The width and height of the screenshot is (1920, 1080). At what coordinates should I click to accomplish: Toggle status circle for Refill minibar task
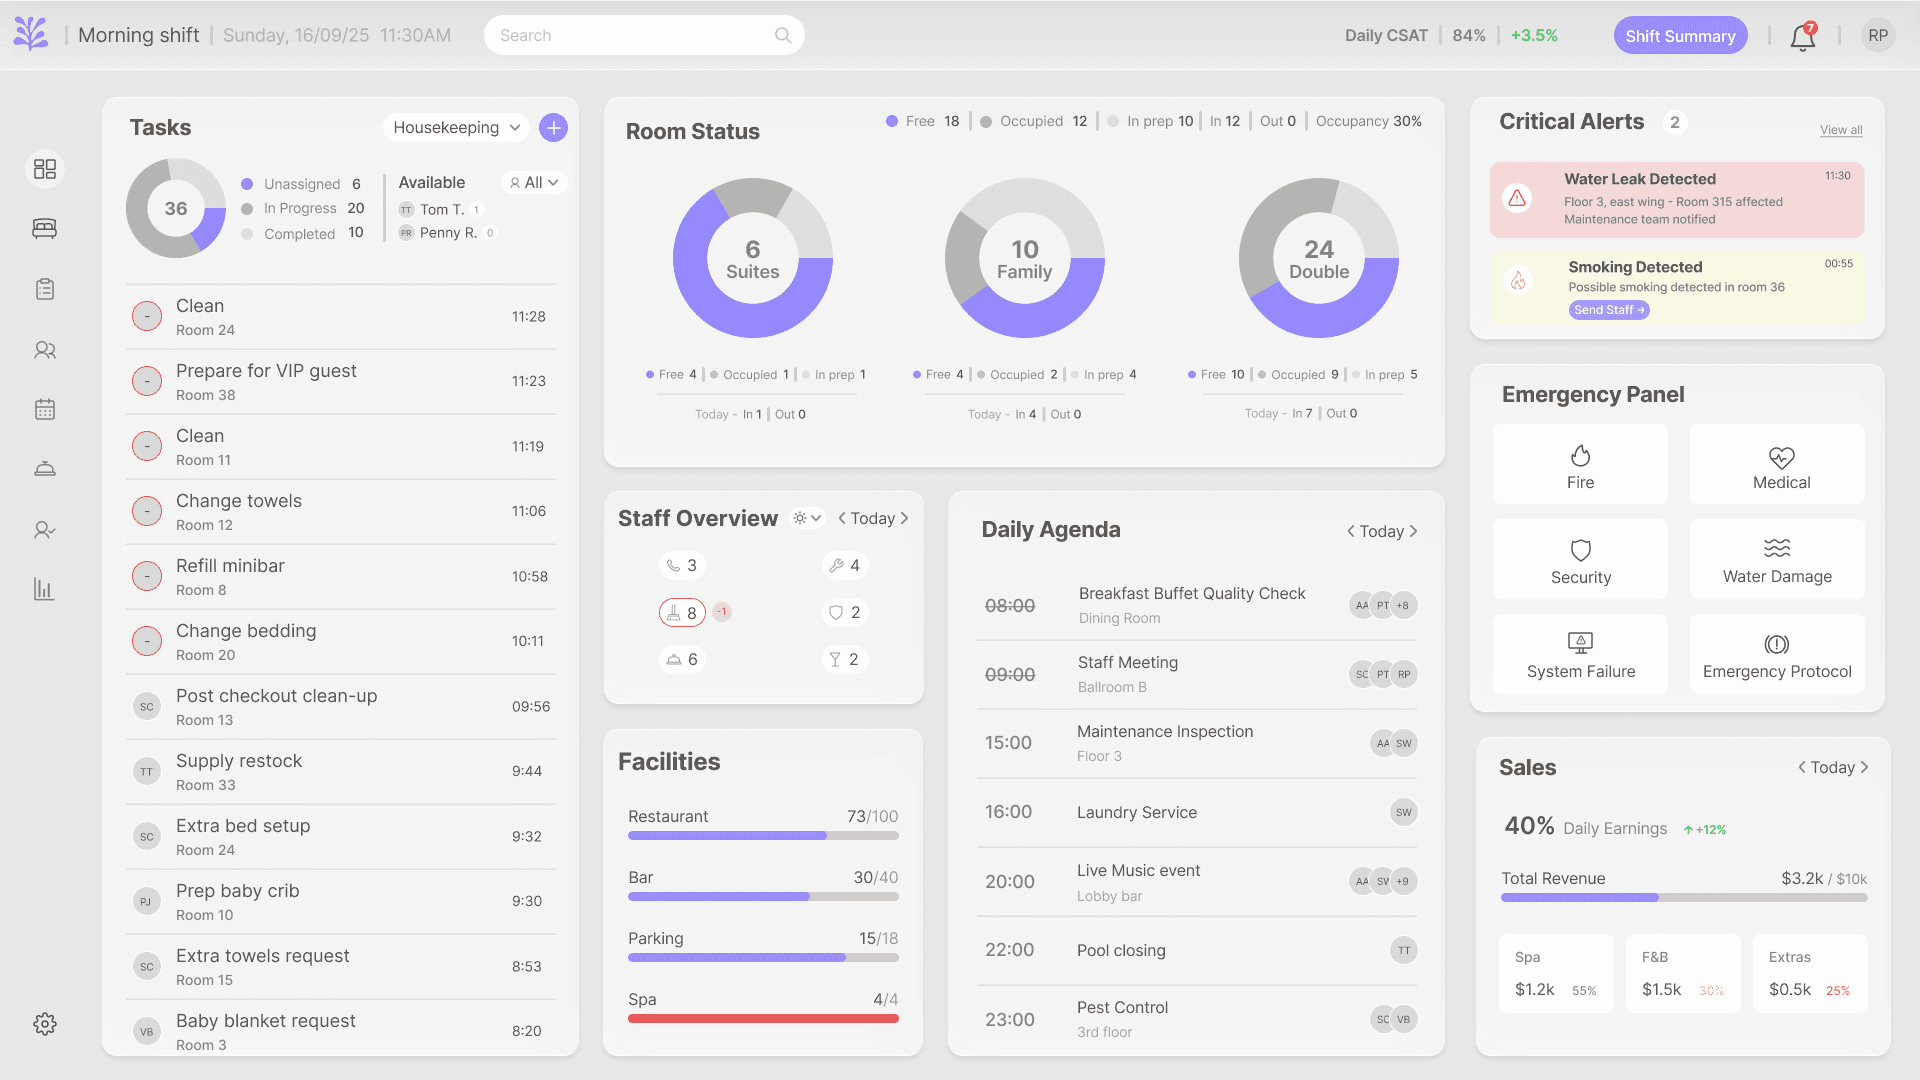147,577
